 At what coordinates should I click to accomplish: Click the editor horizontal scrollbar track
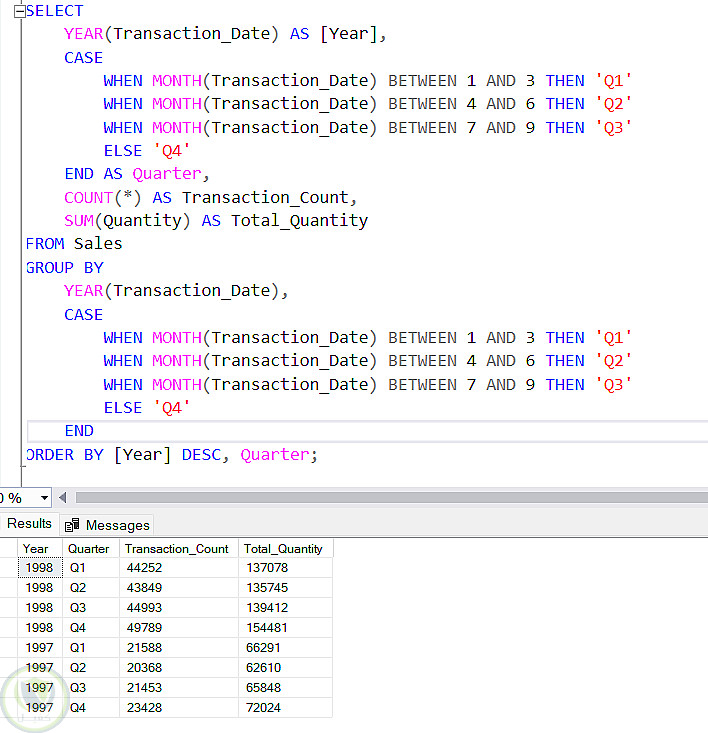[392, 498]
